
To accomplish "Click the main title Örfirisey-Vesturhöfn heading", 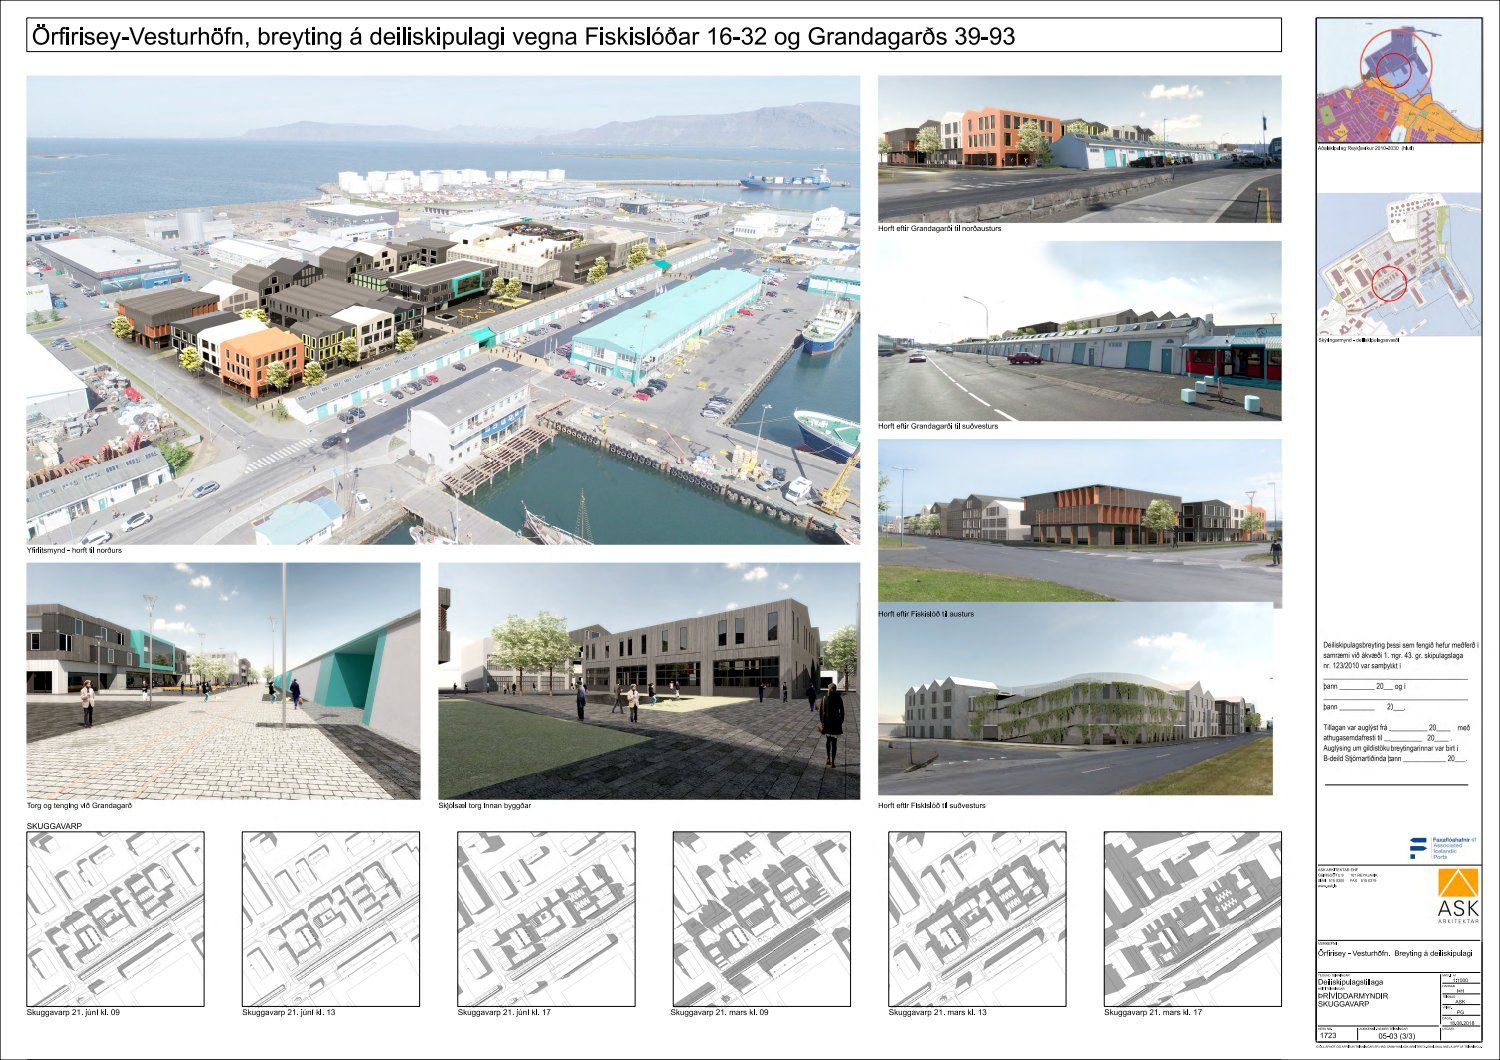I will 654,37.
